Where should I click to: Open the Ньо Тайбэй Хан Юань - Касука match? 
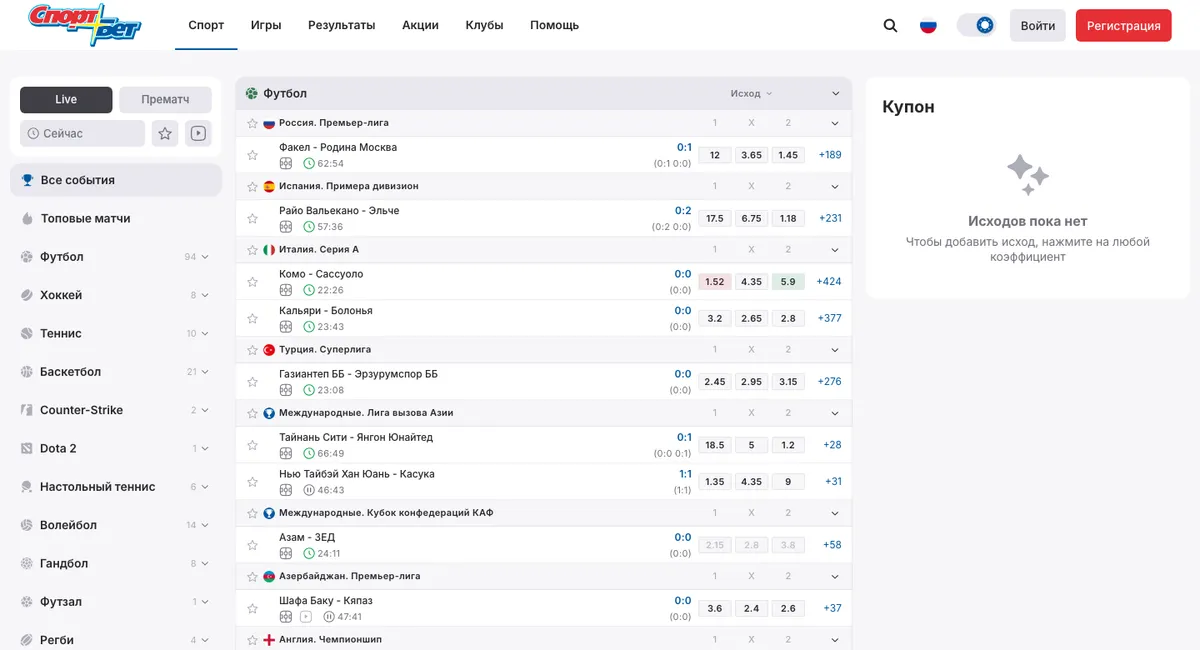(357, 474)
